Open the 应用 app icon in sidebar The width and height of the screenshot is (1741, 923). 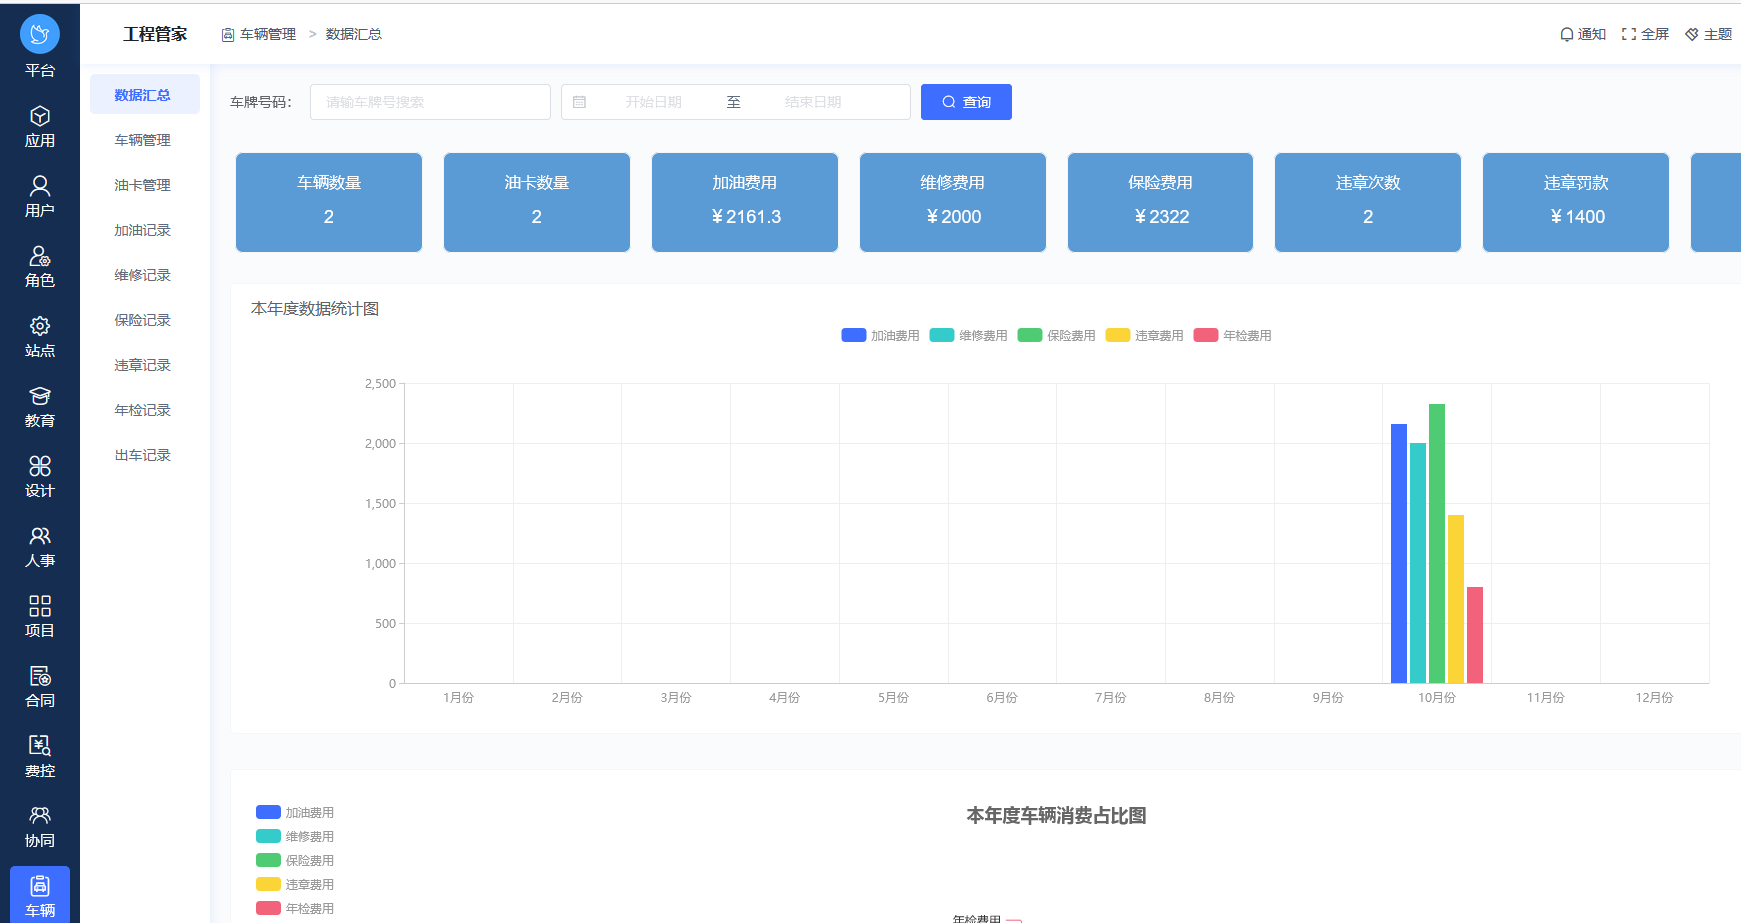(40, 117)
